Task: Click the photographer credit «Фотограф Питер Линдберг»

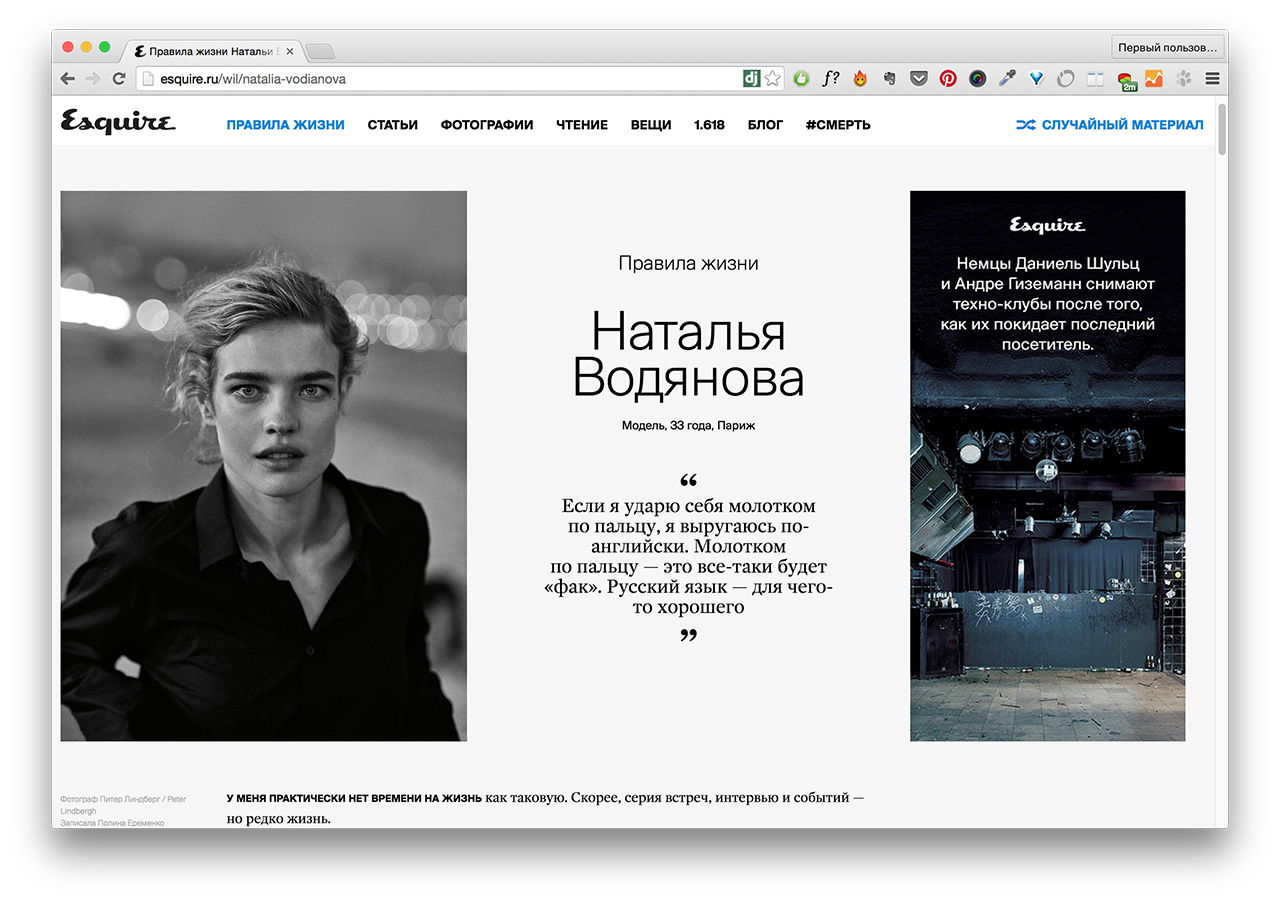Action: (123, 805)
